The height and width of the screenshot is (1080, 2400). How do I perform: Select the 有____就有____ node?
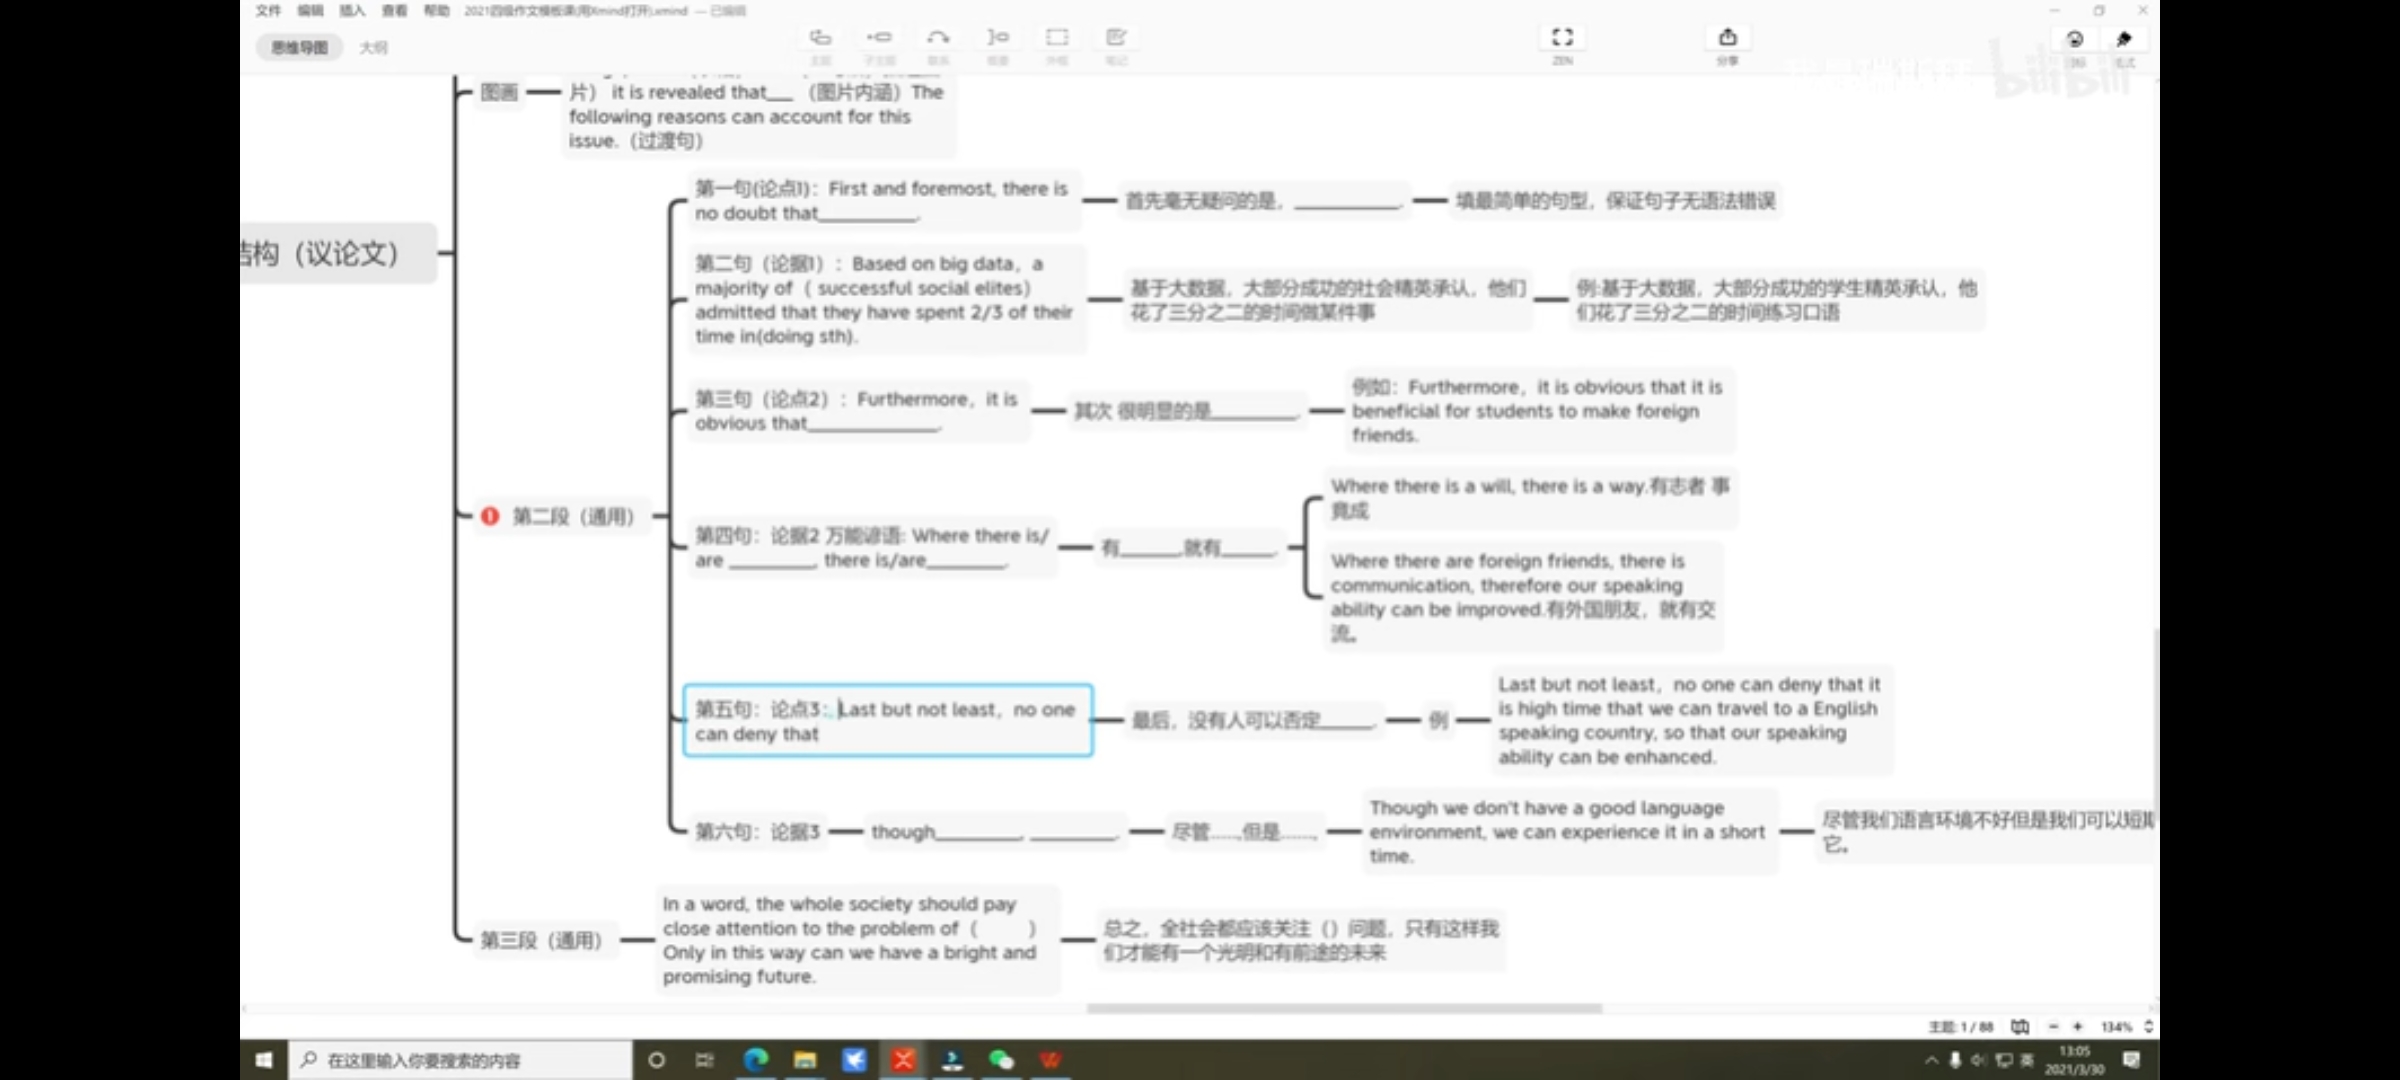coord(1188,547)
